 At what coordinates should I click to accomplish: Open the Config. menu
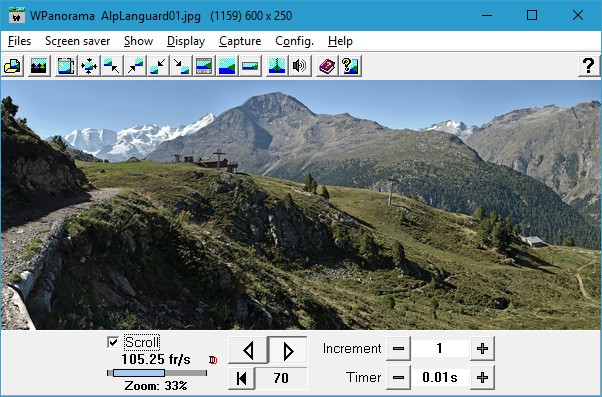[x=295, y=41]
